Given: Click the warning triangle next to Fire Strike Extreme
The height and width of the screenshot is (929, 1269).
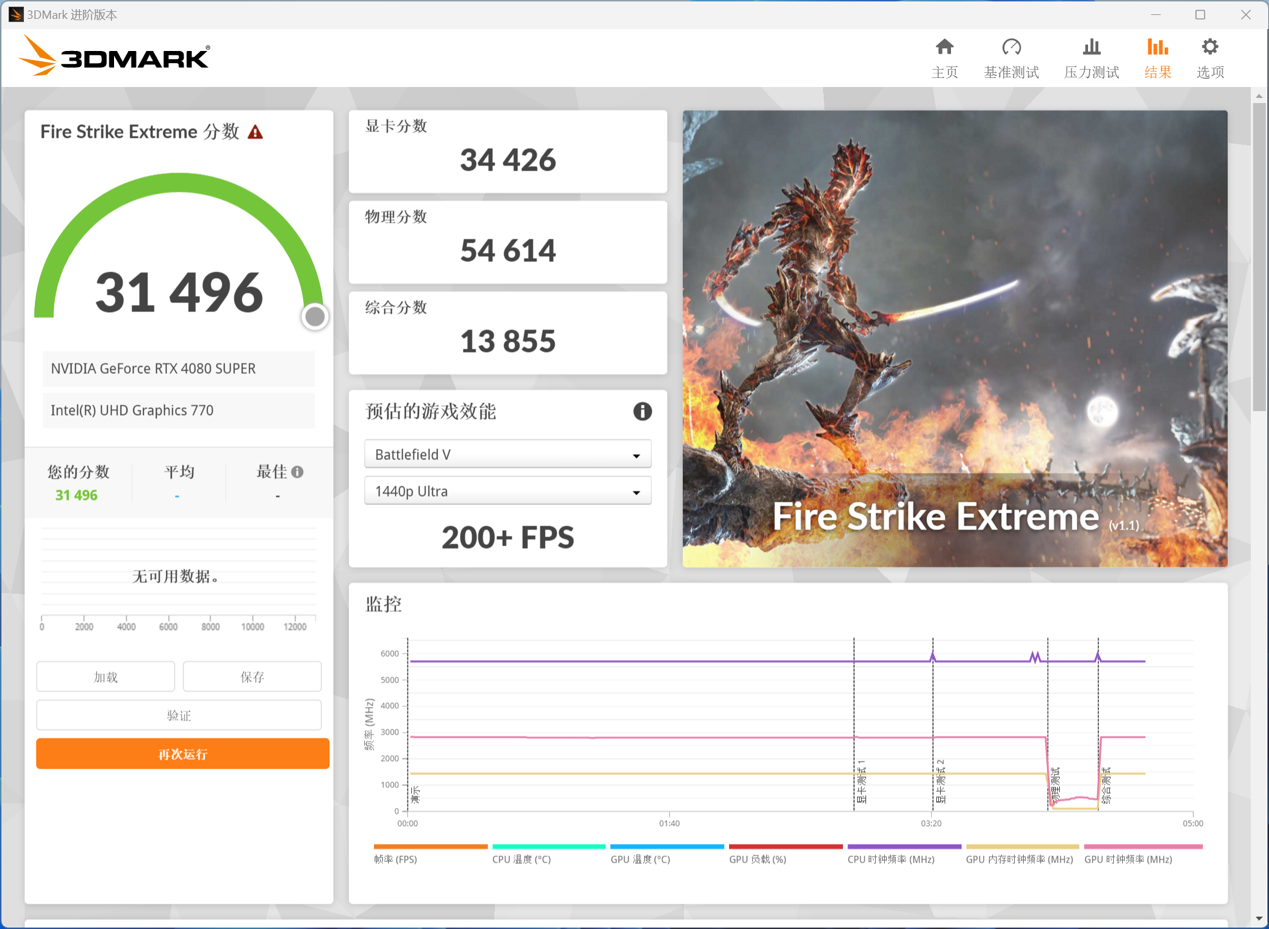Looking at the screenshot, I should [256, 131].
